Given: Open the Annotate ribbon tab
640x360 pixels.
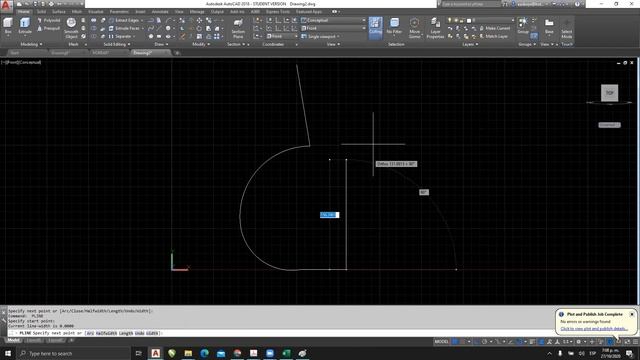Looking at the screenshot, I should pos(160,12).
